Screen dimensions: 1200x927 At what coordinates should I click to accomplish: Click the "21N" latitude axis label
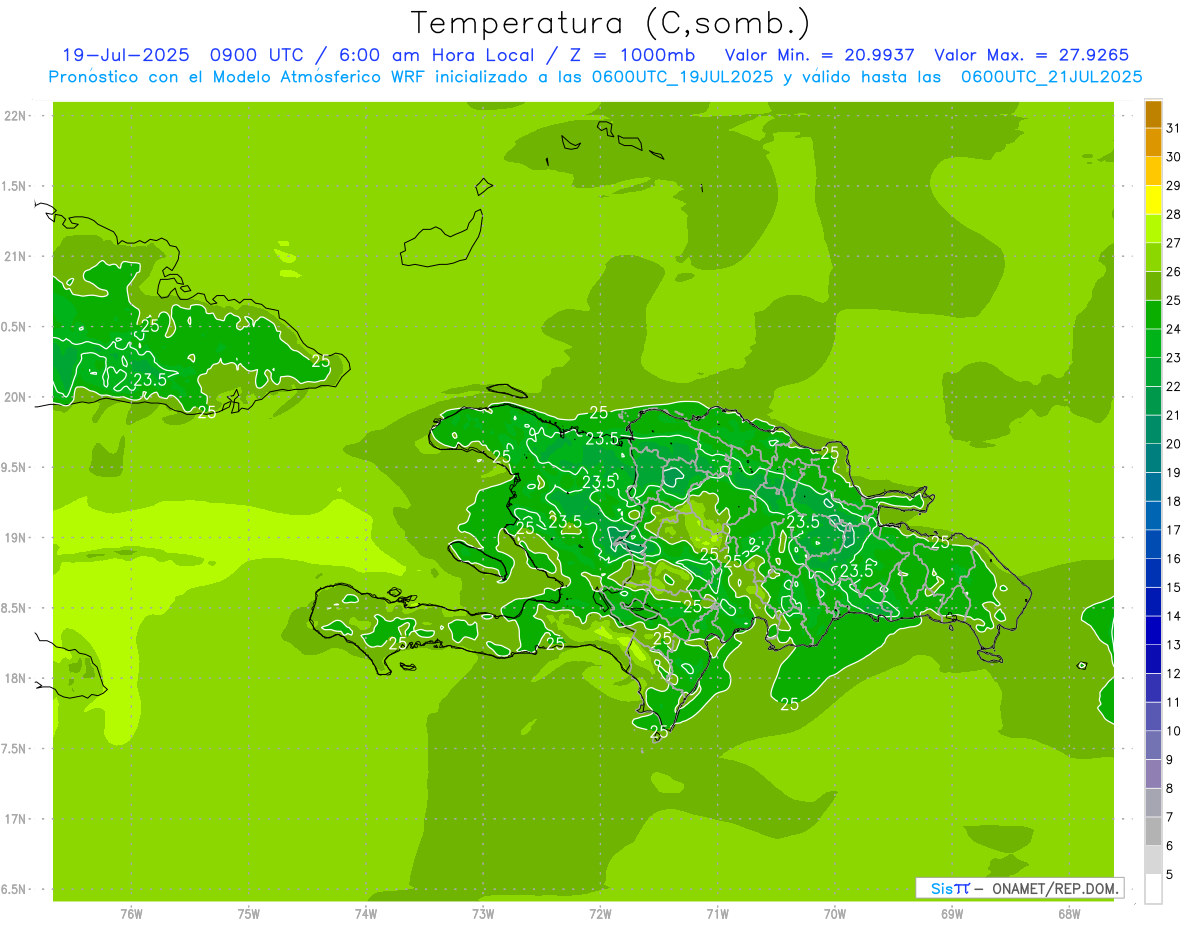16,256
